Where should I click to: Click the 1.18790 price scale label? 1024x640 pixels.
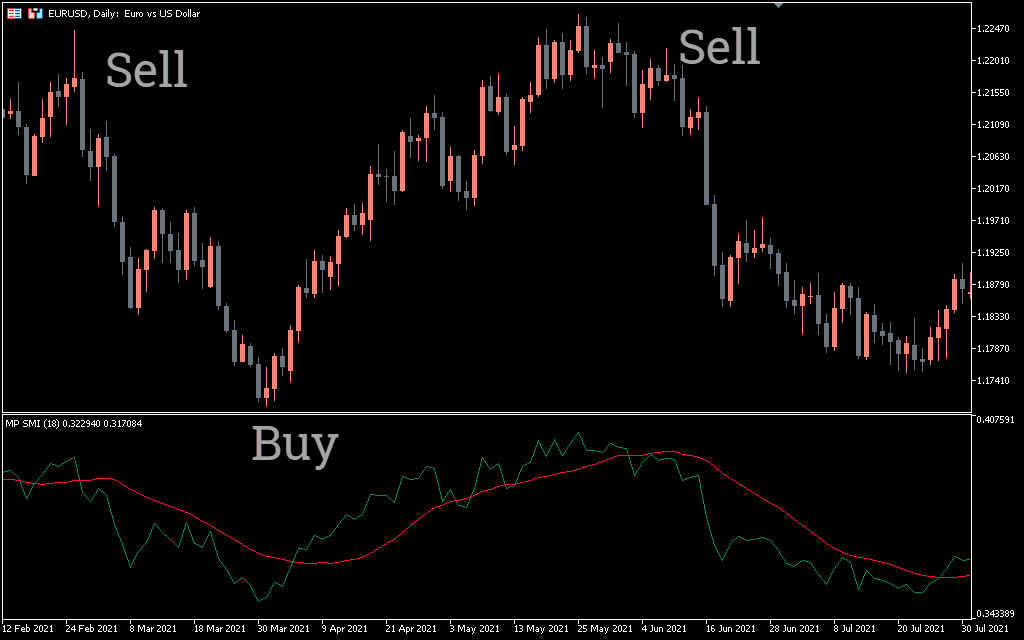[x=993, y=285]
